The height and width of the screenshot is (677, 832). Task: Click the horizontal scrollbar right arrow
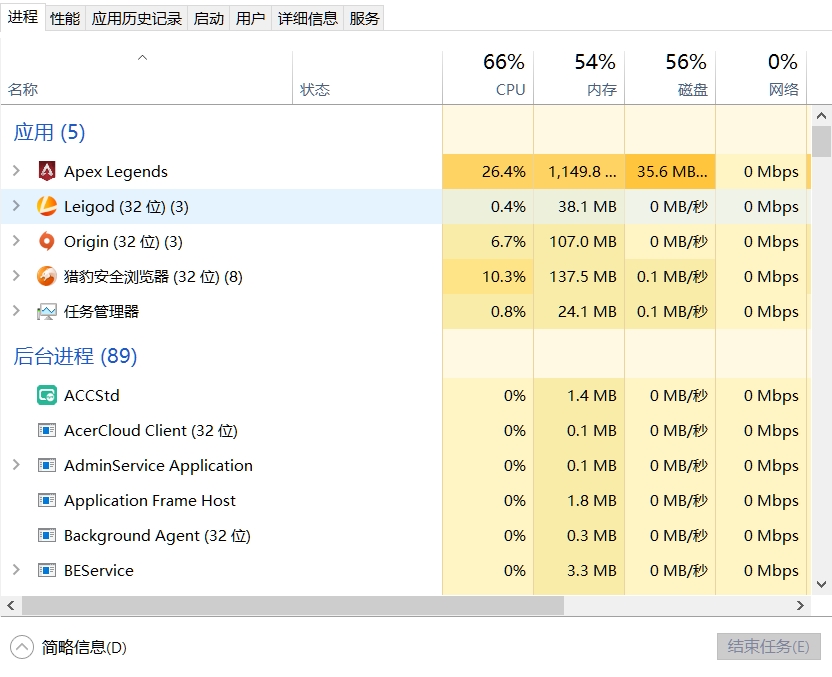[800, 606]
